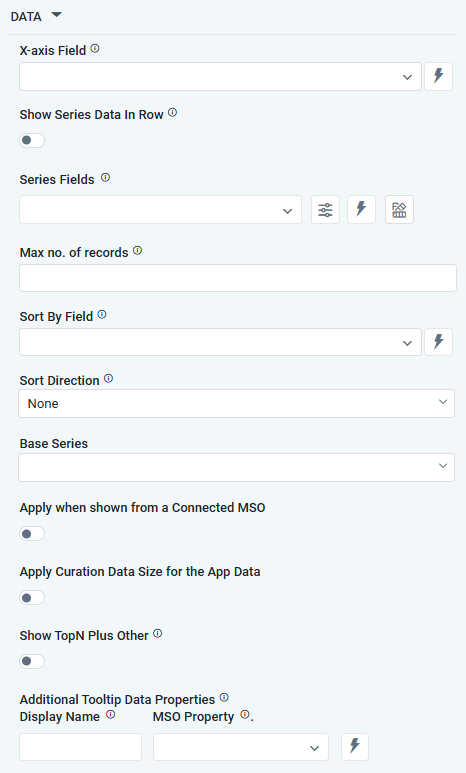Toggle Show Series Data In Row switch

tap(32, 141)
